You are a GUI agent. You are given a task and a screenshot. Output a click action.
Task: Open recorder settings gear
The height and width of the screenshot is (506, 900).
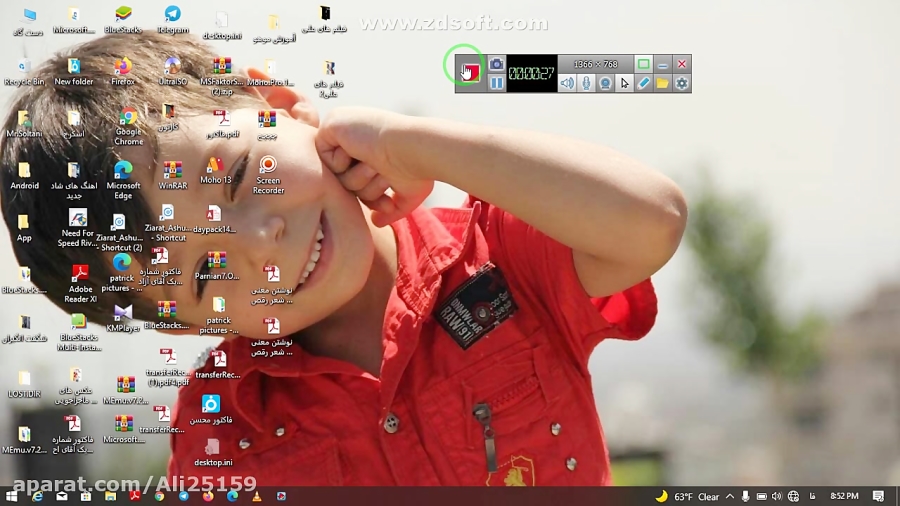click(681, 83)
